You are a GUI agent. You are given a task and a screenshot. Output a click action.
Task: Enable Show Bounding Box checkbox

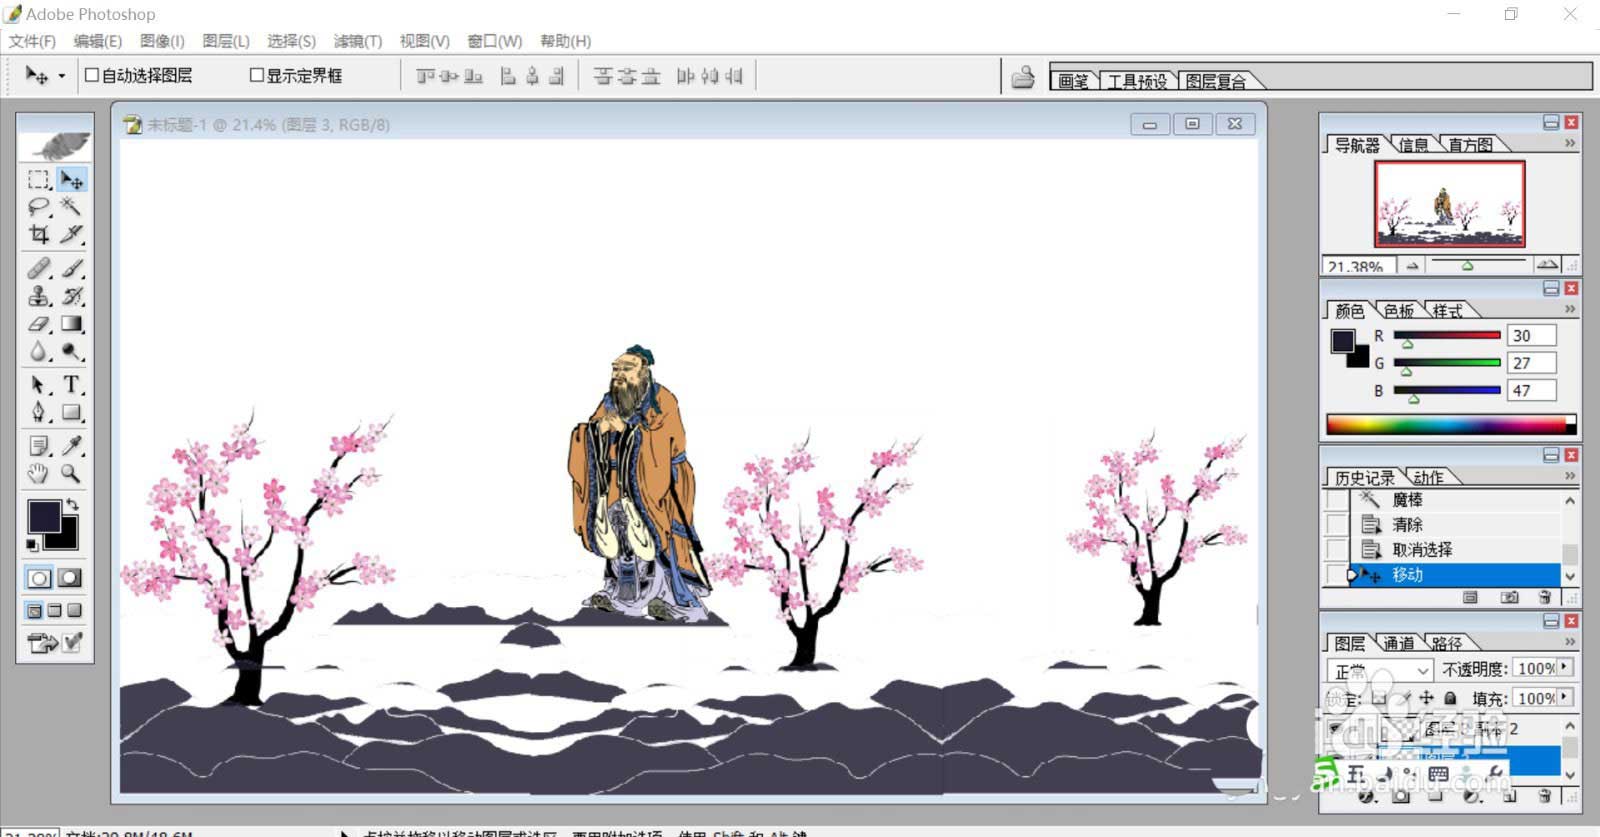click(x=257, y=75)
